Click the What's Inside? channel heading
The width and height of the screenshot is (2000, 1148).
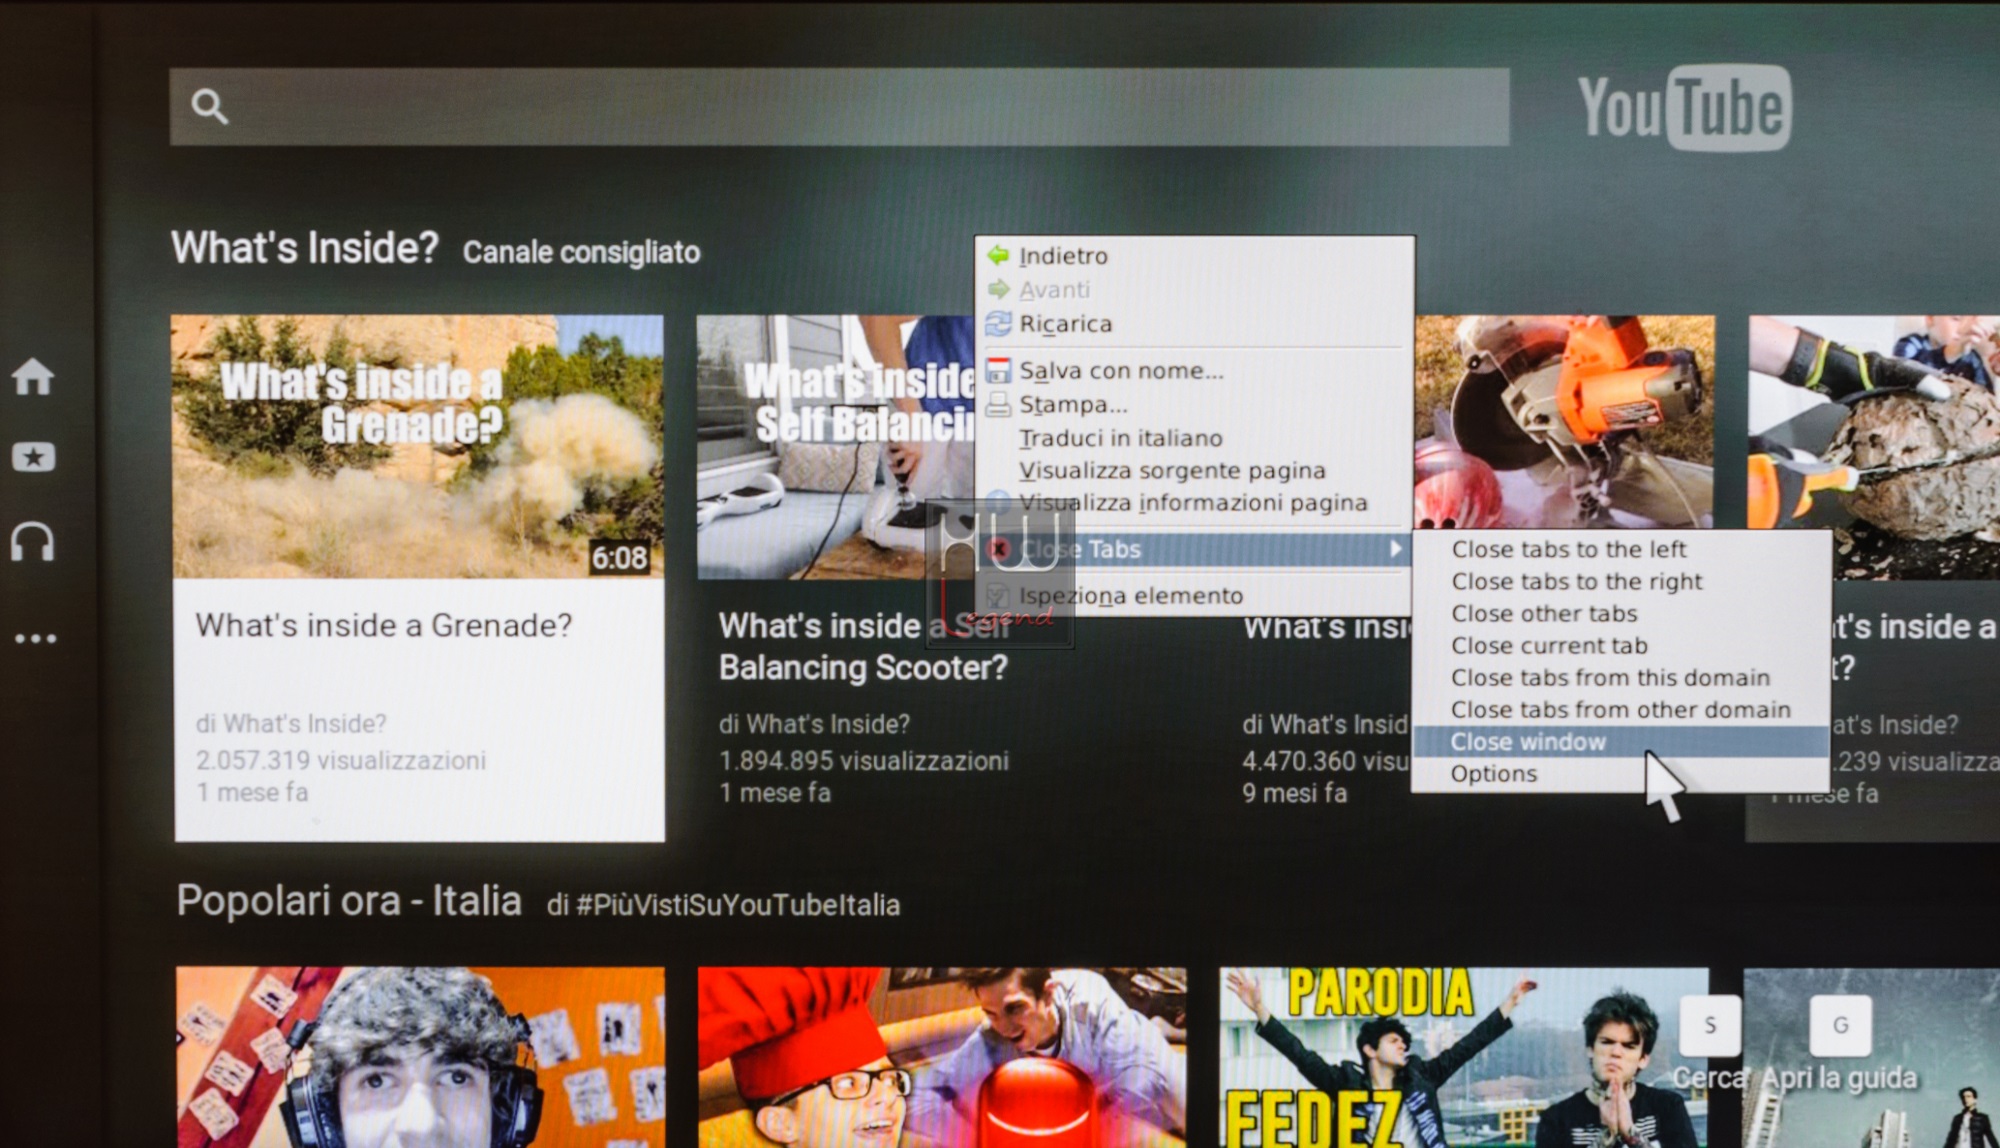304,248
